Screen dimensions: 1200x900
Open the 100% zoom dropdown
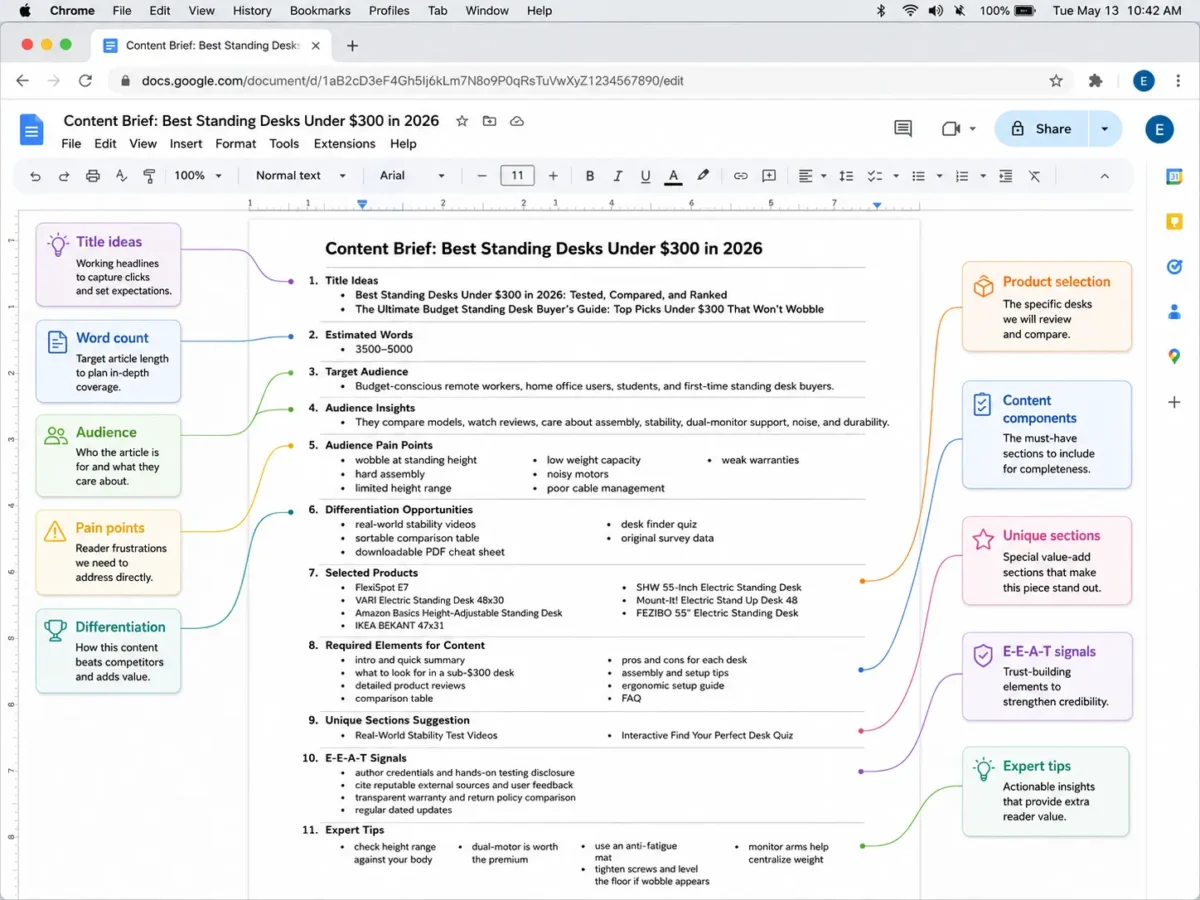pos(198,176)
